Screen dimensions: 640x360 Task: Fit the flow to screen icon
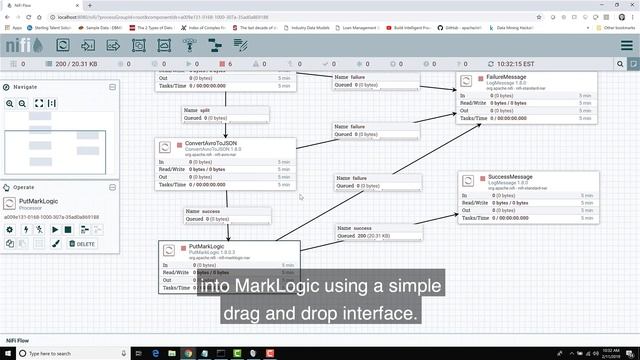pyautogui.click(x=39, y=103)
